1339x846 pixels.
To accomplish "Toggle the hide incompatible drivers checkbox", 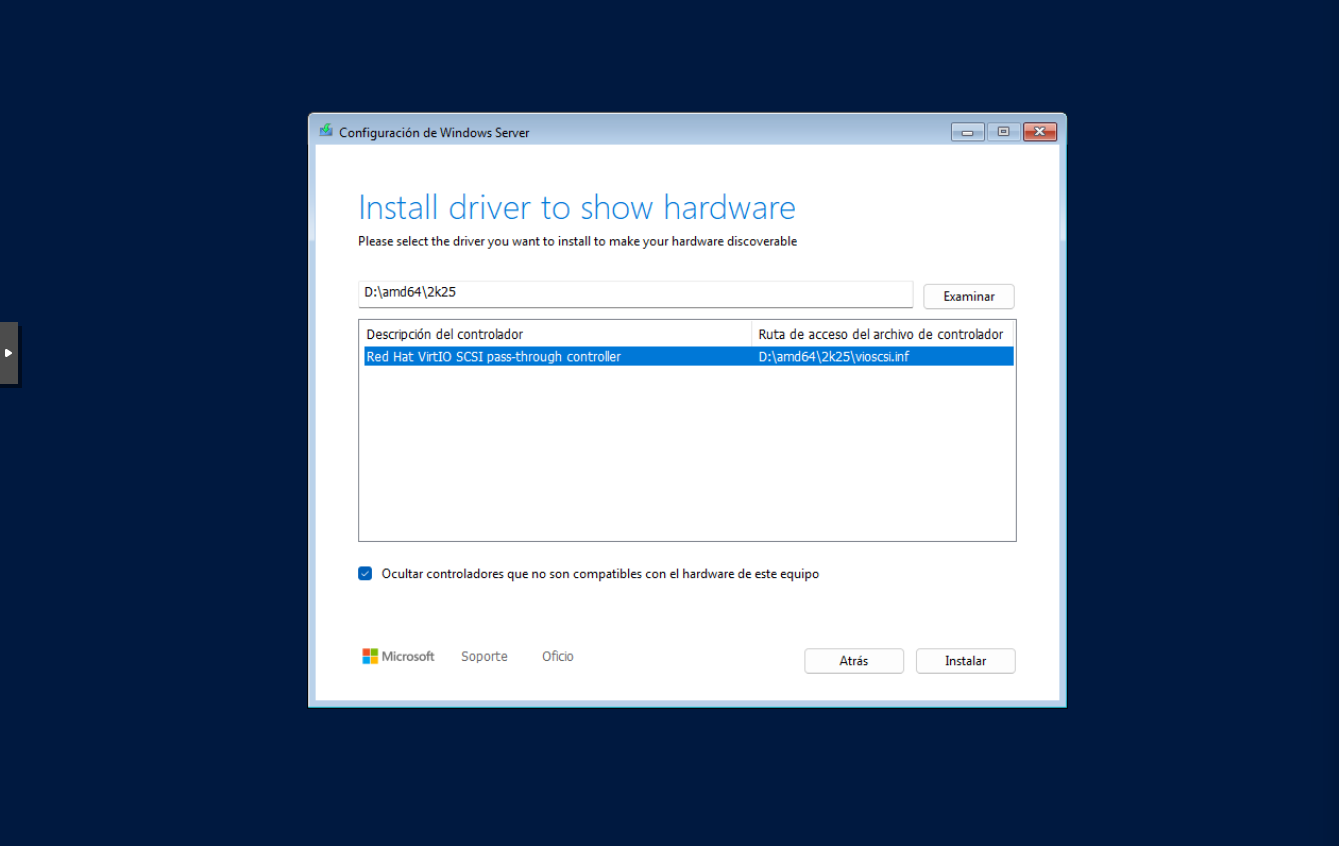I will pos(365,574).
